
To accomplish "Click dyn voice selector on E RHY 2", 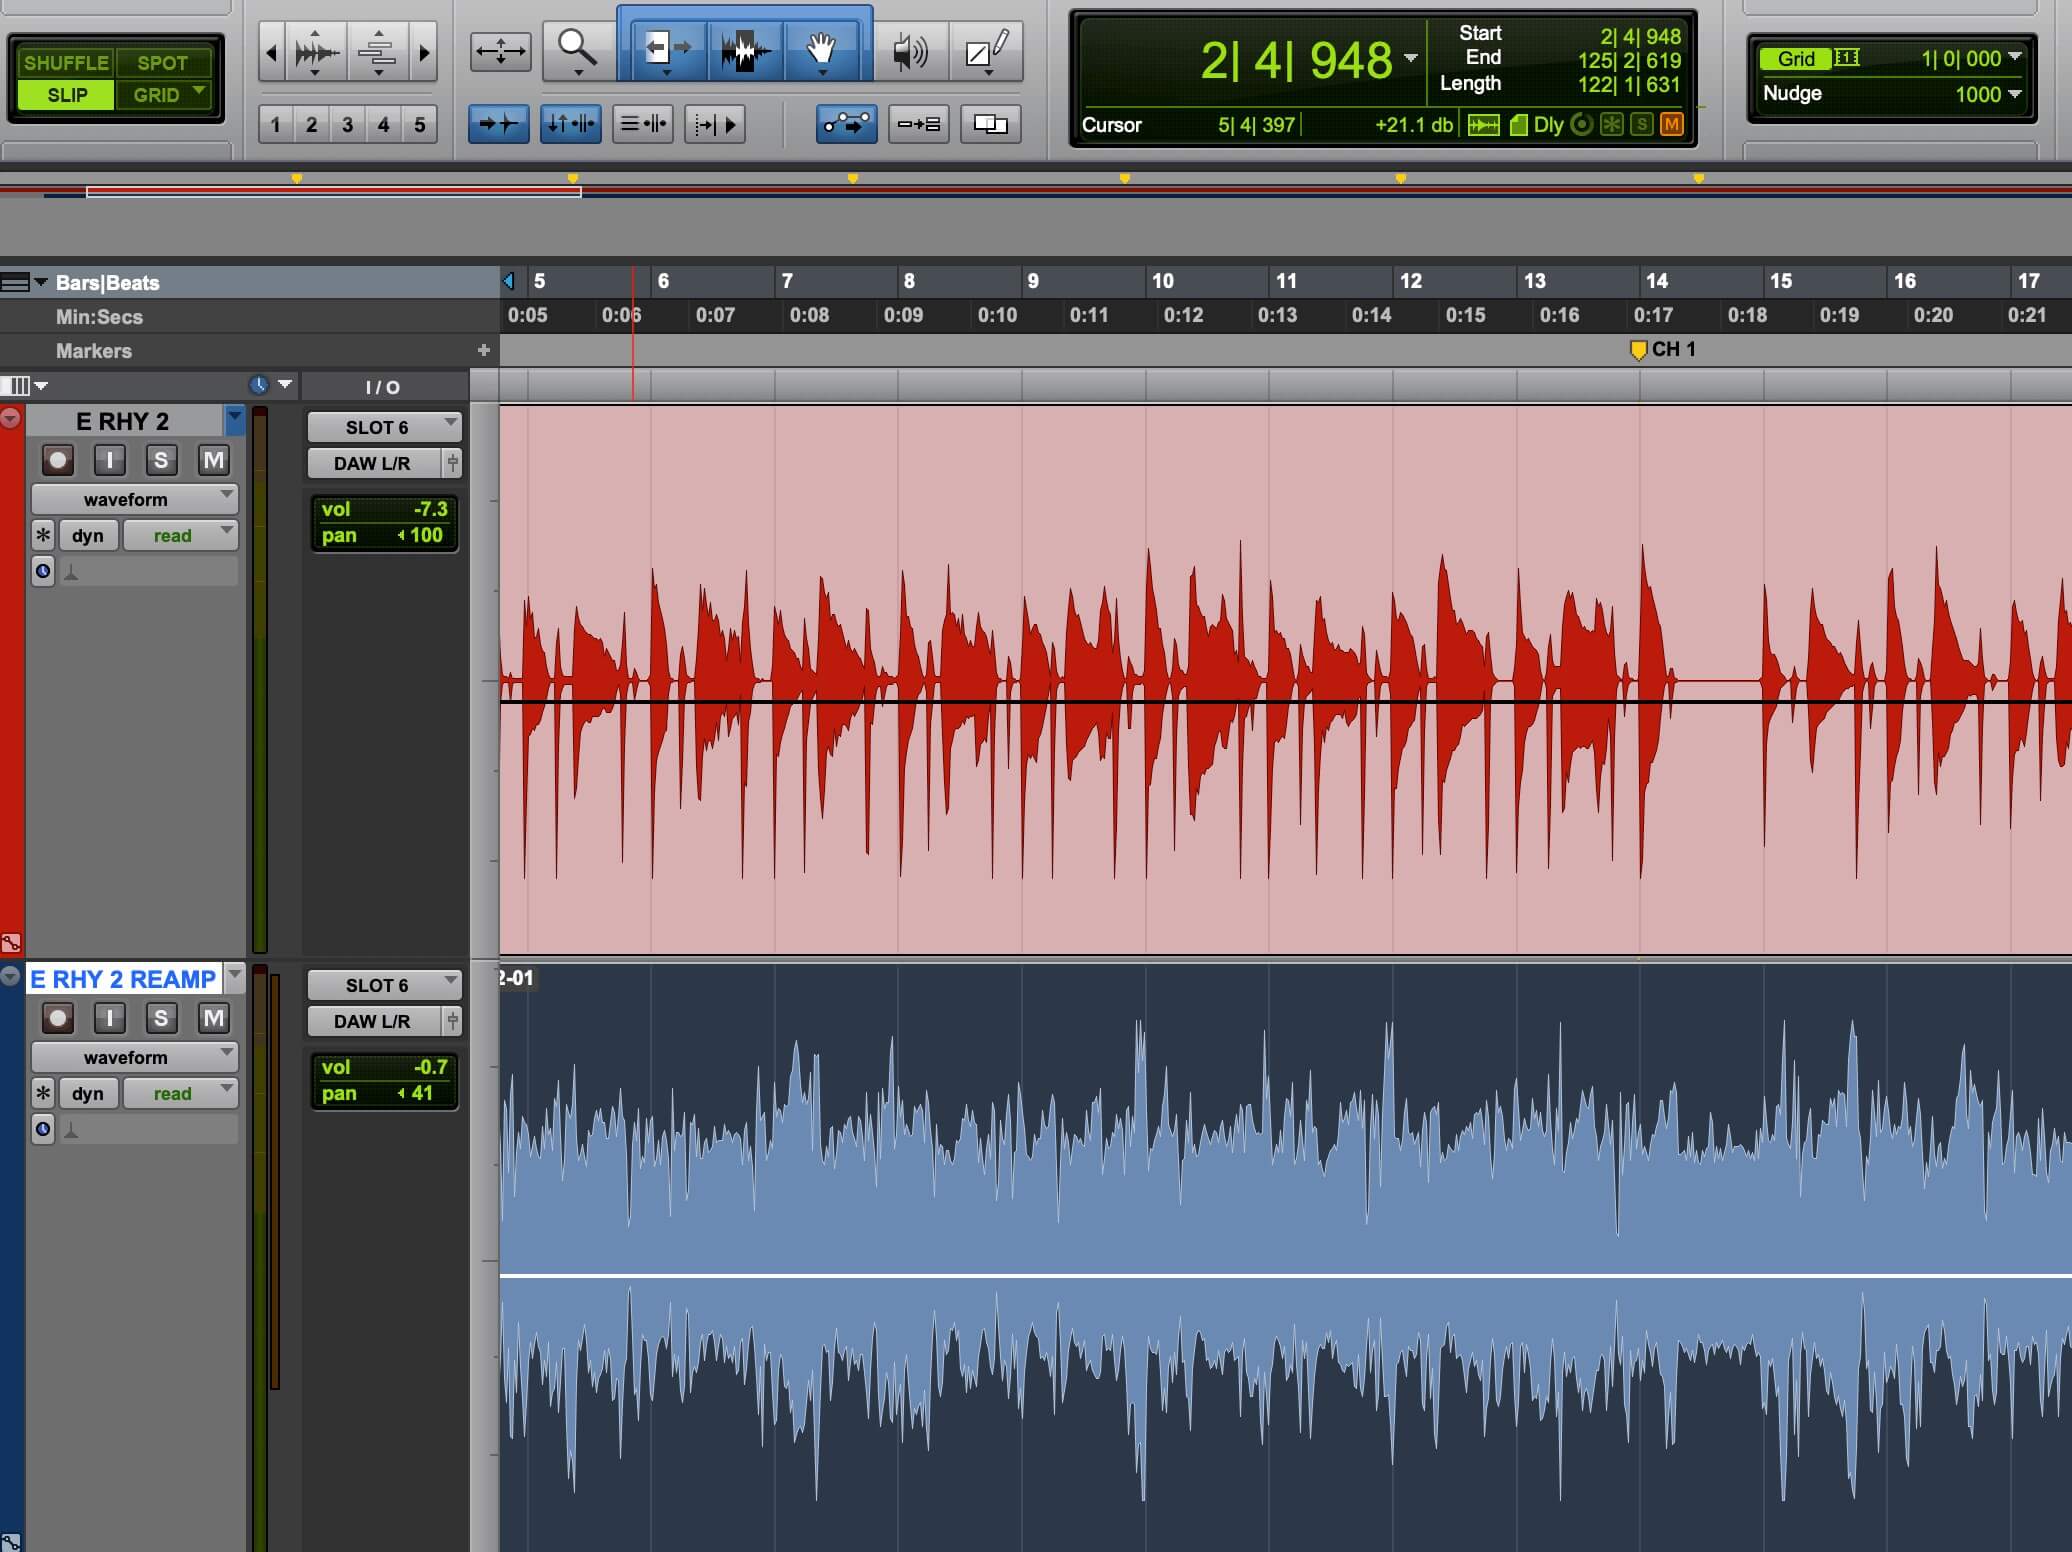I will click(x=88, y=535).
